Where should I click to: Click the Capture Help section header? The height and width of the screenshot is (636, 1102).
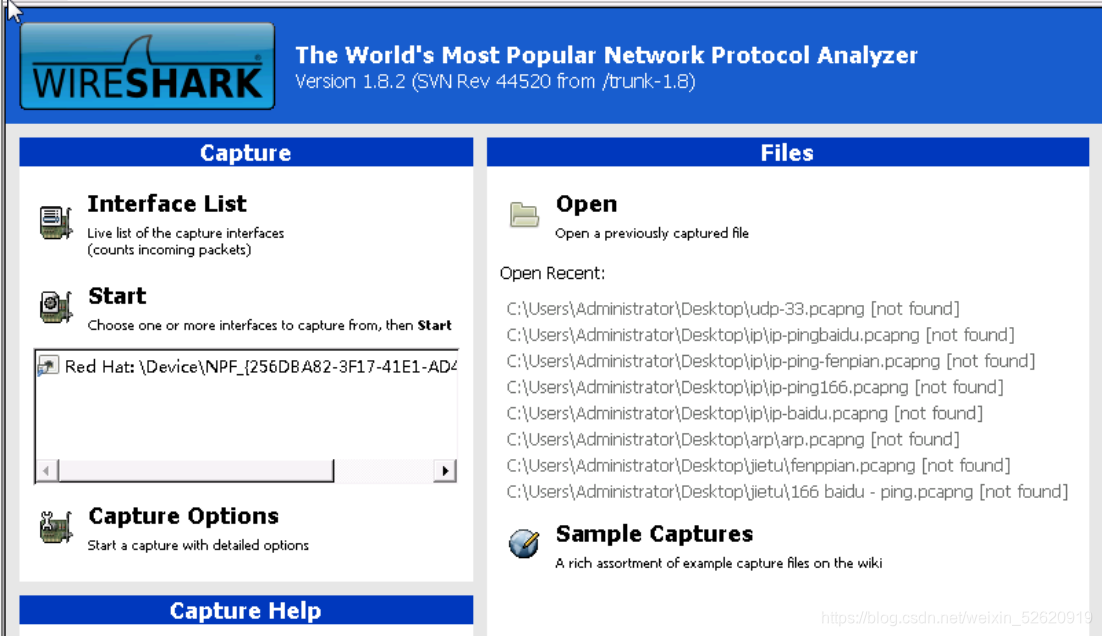(x=246, y=610)
